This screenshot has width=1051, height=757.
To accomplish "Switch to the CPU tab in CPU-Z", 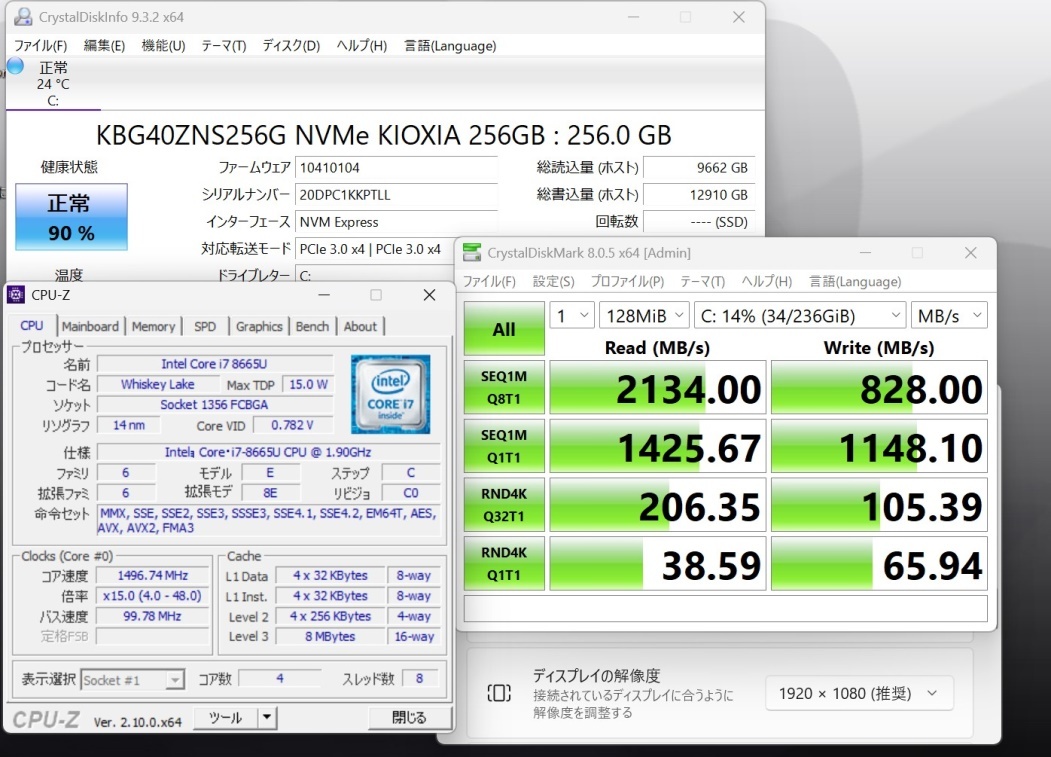I will [x=32, y=325].
